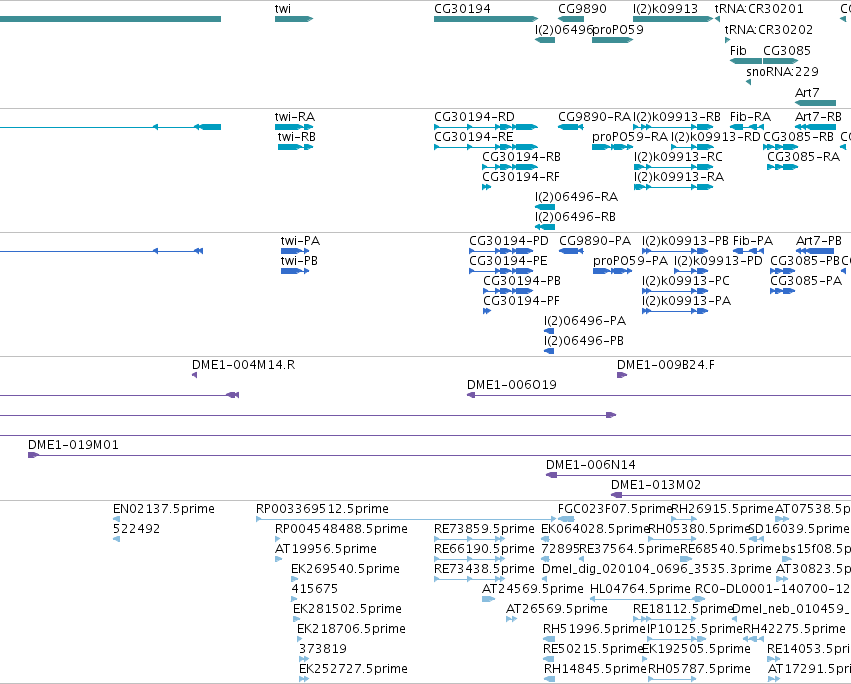Click the proPO59-PA protein label
This screenshot has height=684, width=851.
tap(630, 261)
